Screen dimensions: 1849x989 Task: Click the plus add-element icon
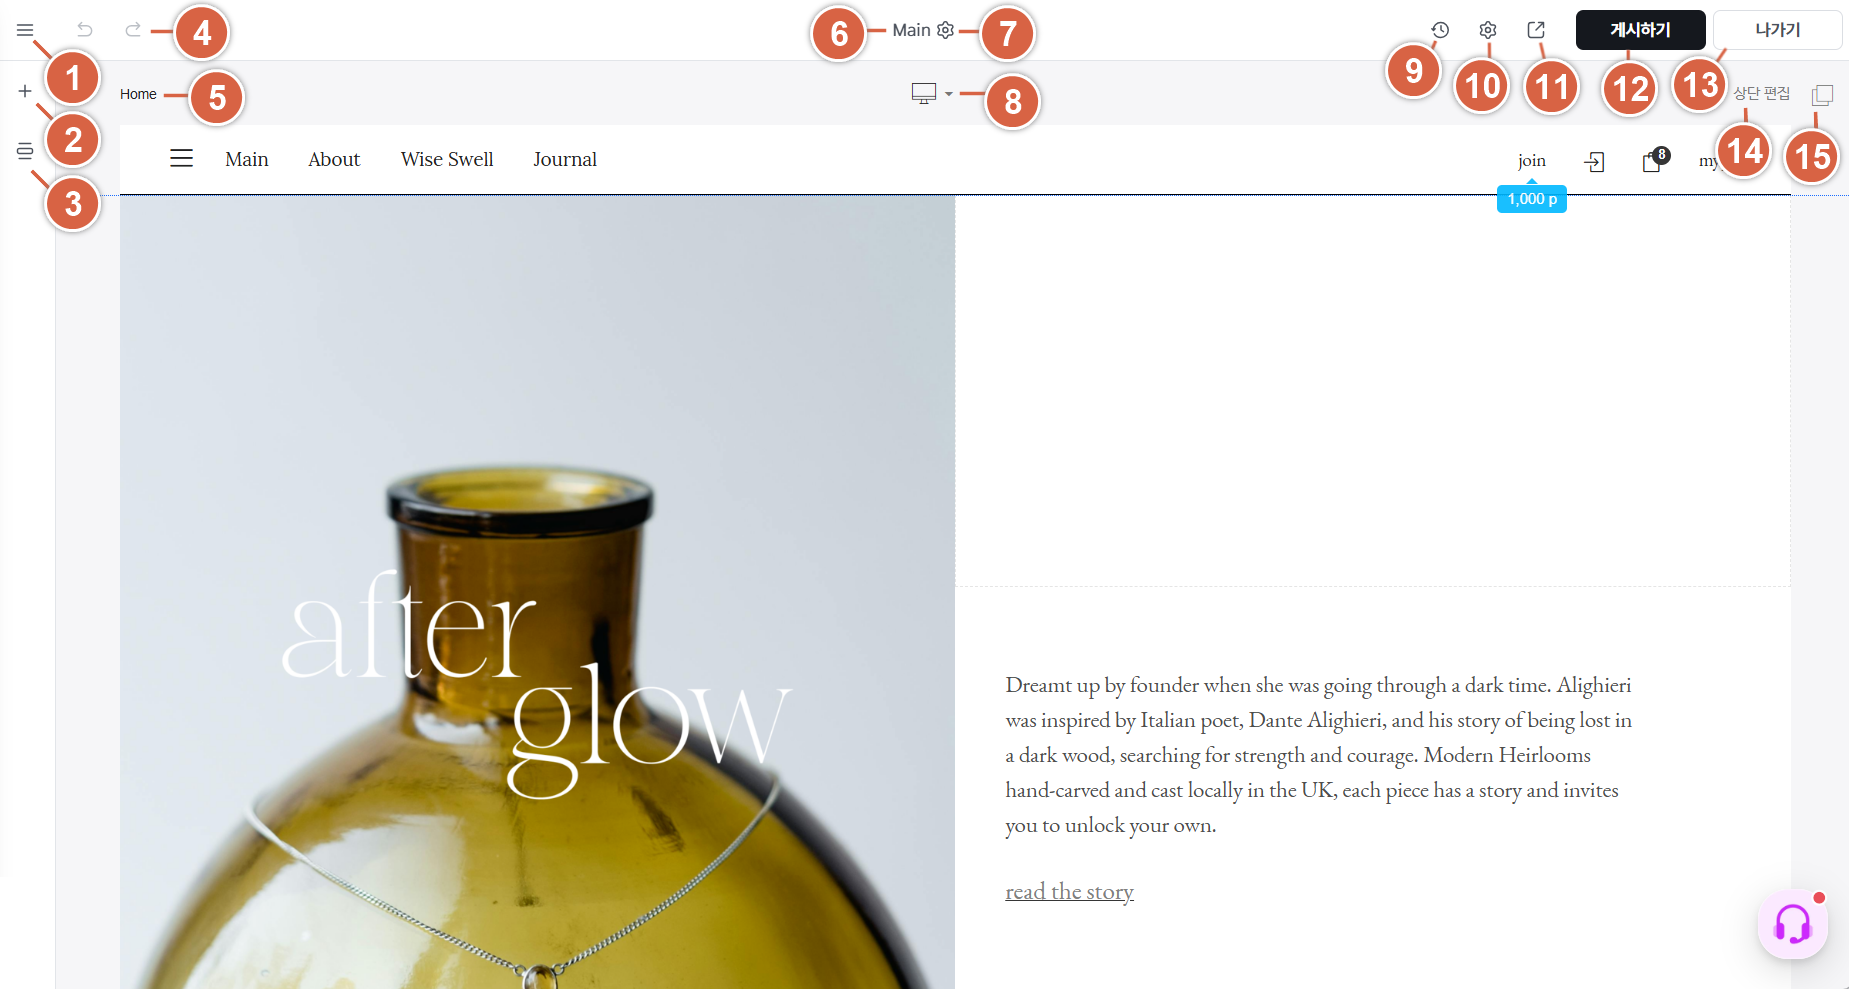coord(25,91)
